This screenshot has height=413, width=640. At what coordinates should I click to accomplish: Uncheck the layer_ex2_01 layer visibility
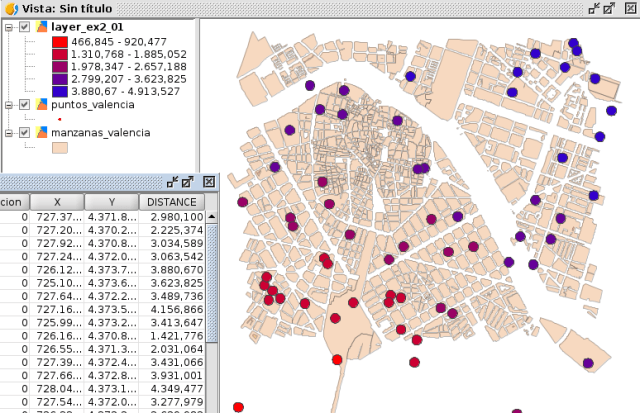tap(25, 27)
